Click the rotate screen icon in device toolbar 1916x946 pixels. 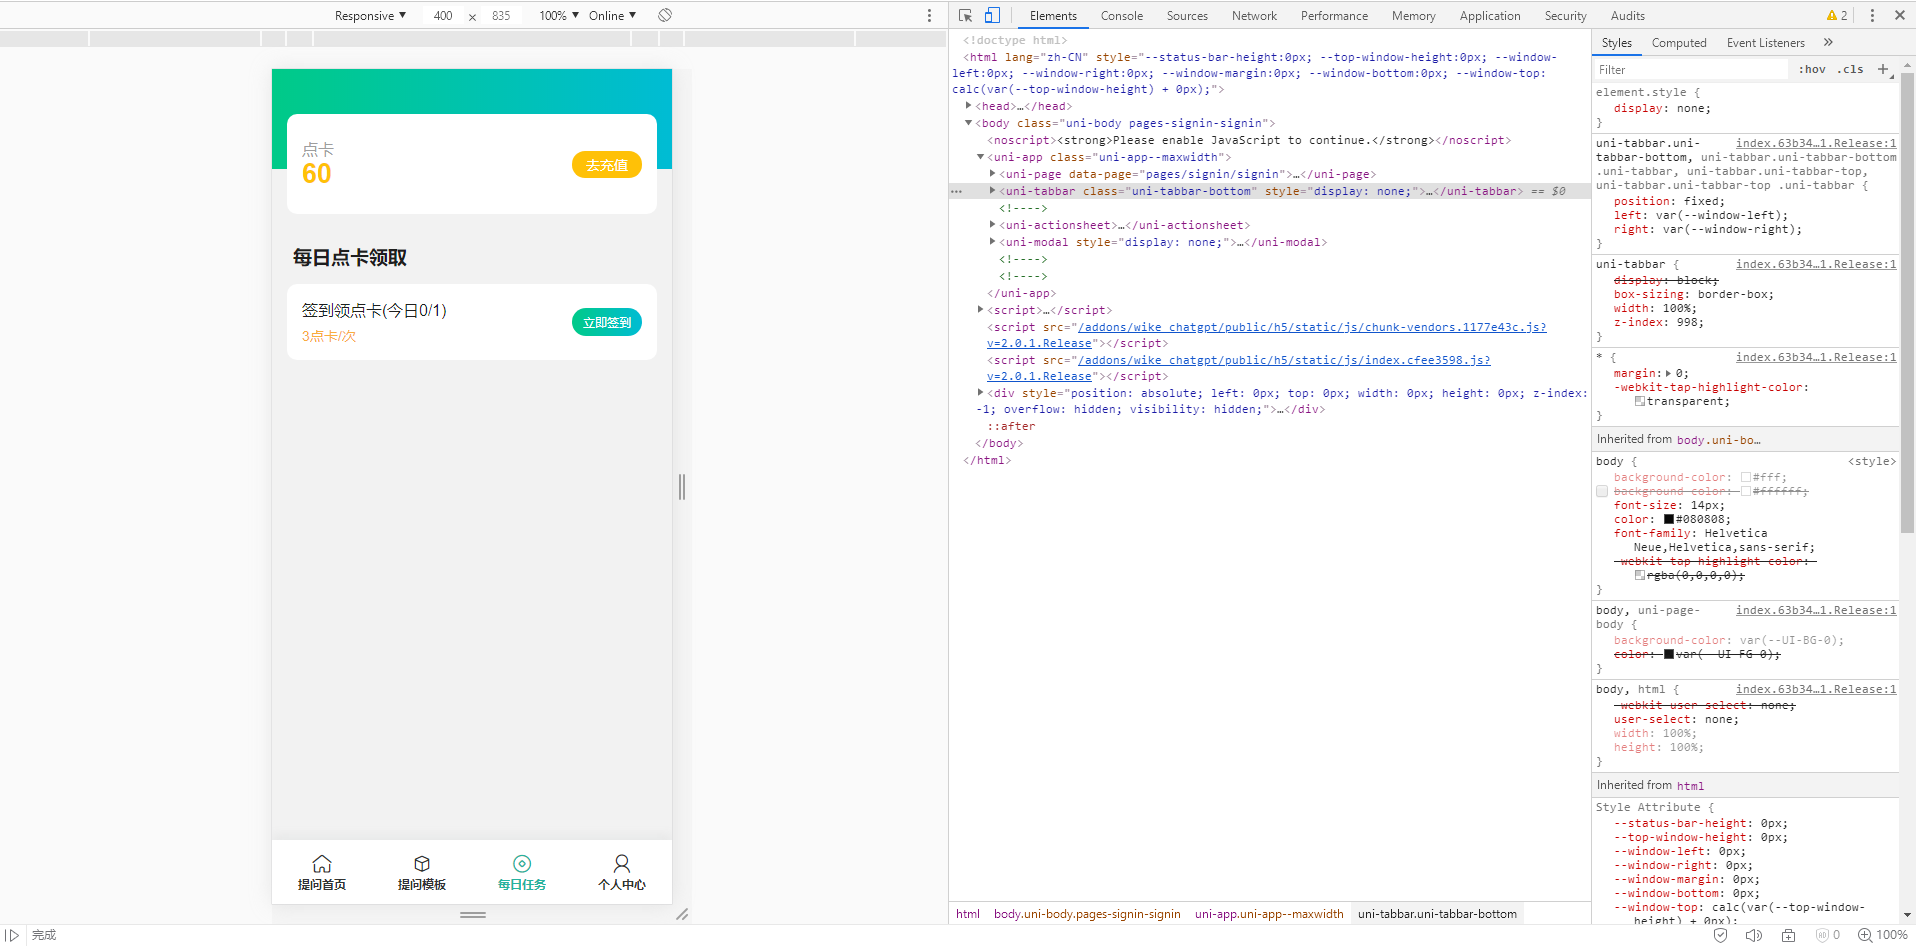click(x=665, y=15)
